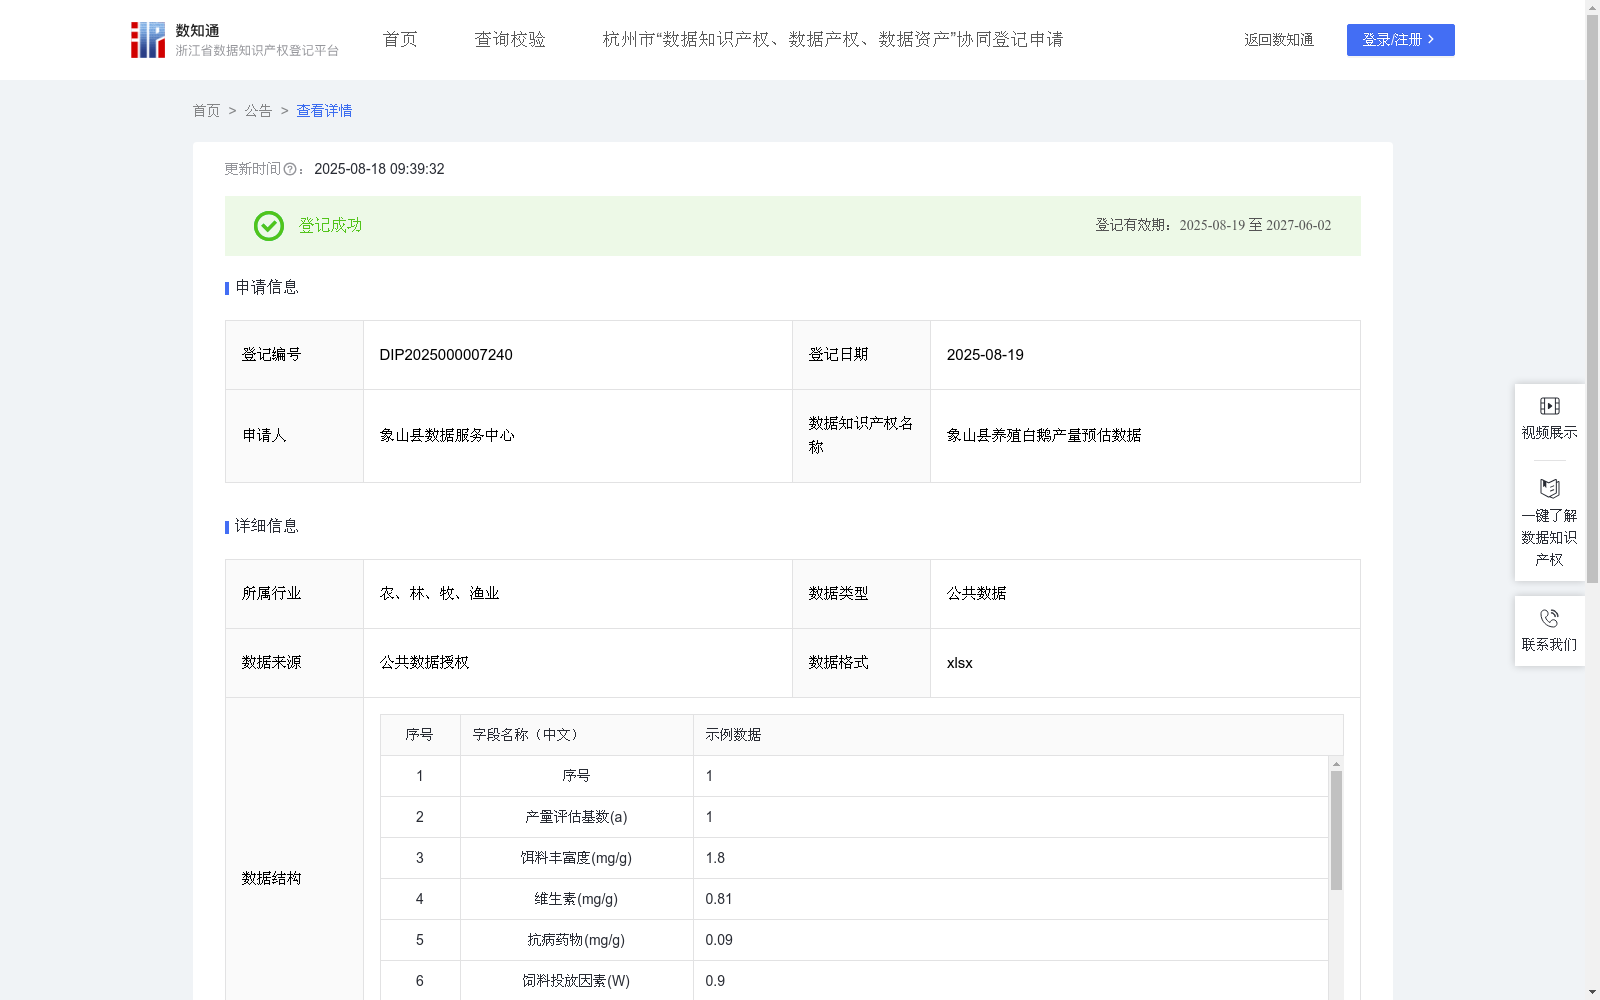Screen dimensions: 1600x1000
Task: Open the 查询校验 menu item
Action: point(510,40)
